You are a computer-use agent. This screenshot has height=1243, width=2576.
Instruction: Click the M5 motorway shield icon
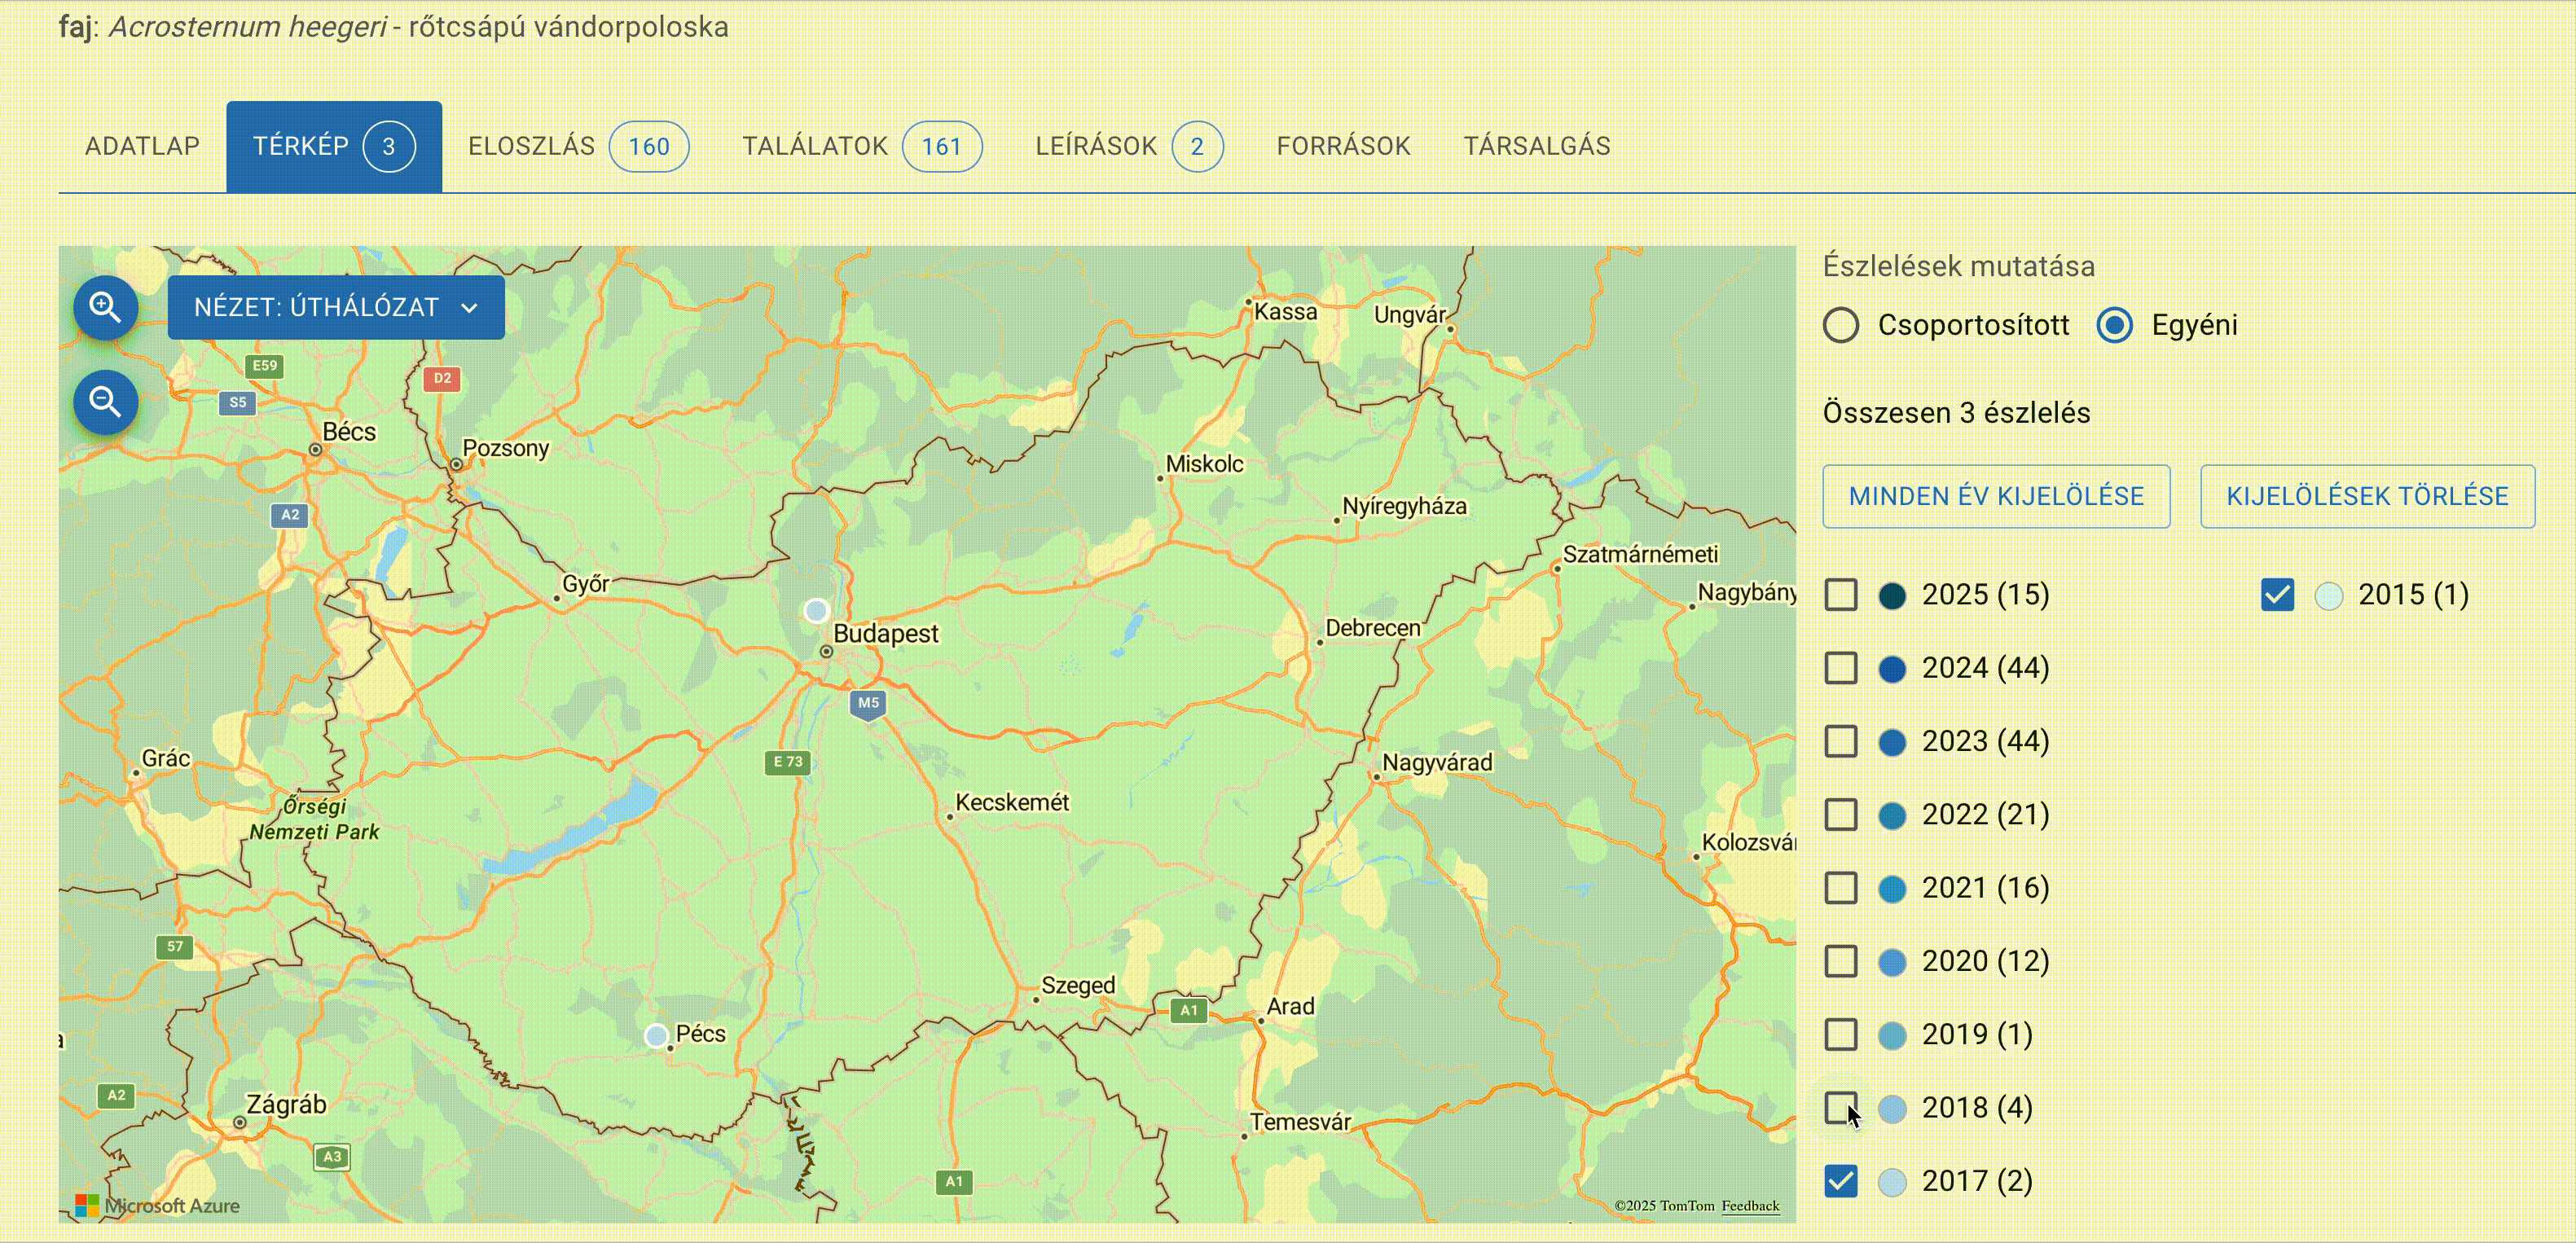[868, 703]
